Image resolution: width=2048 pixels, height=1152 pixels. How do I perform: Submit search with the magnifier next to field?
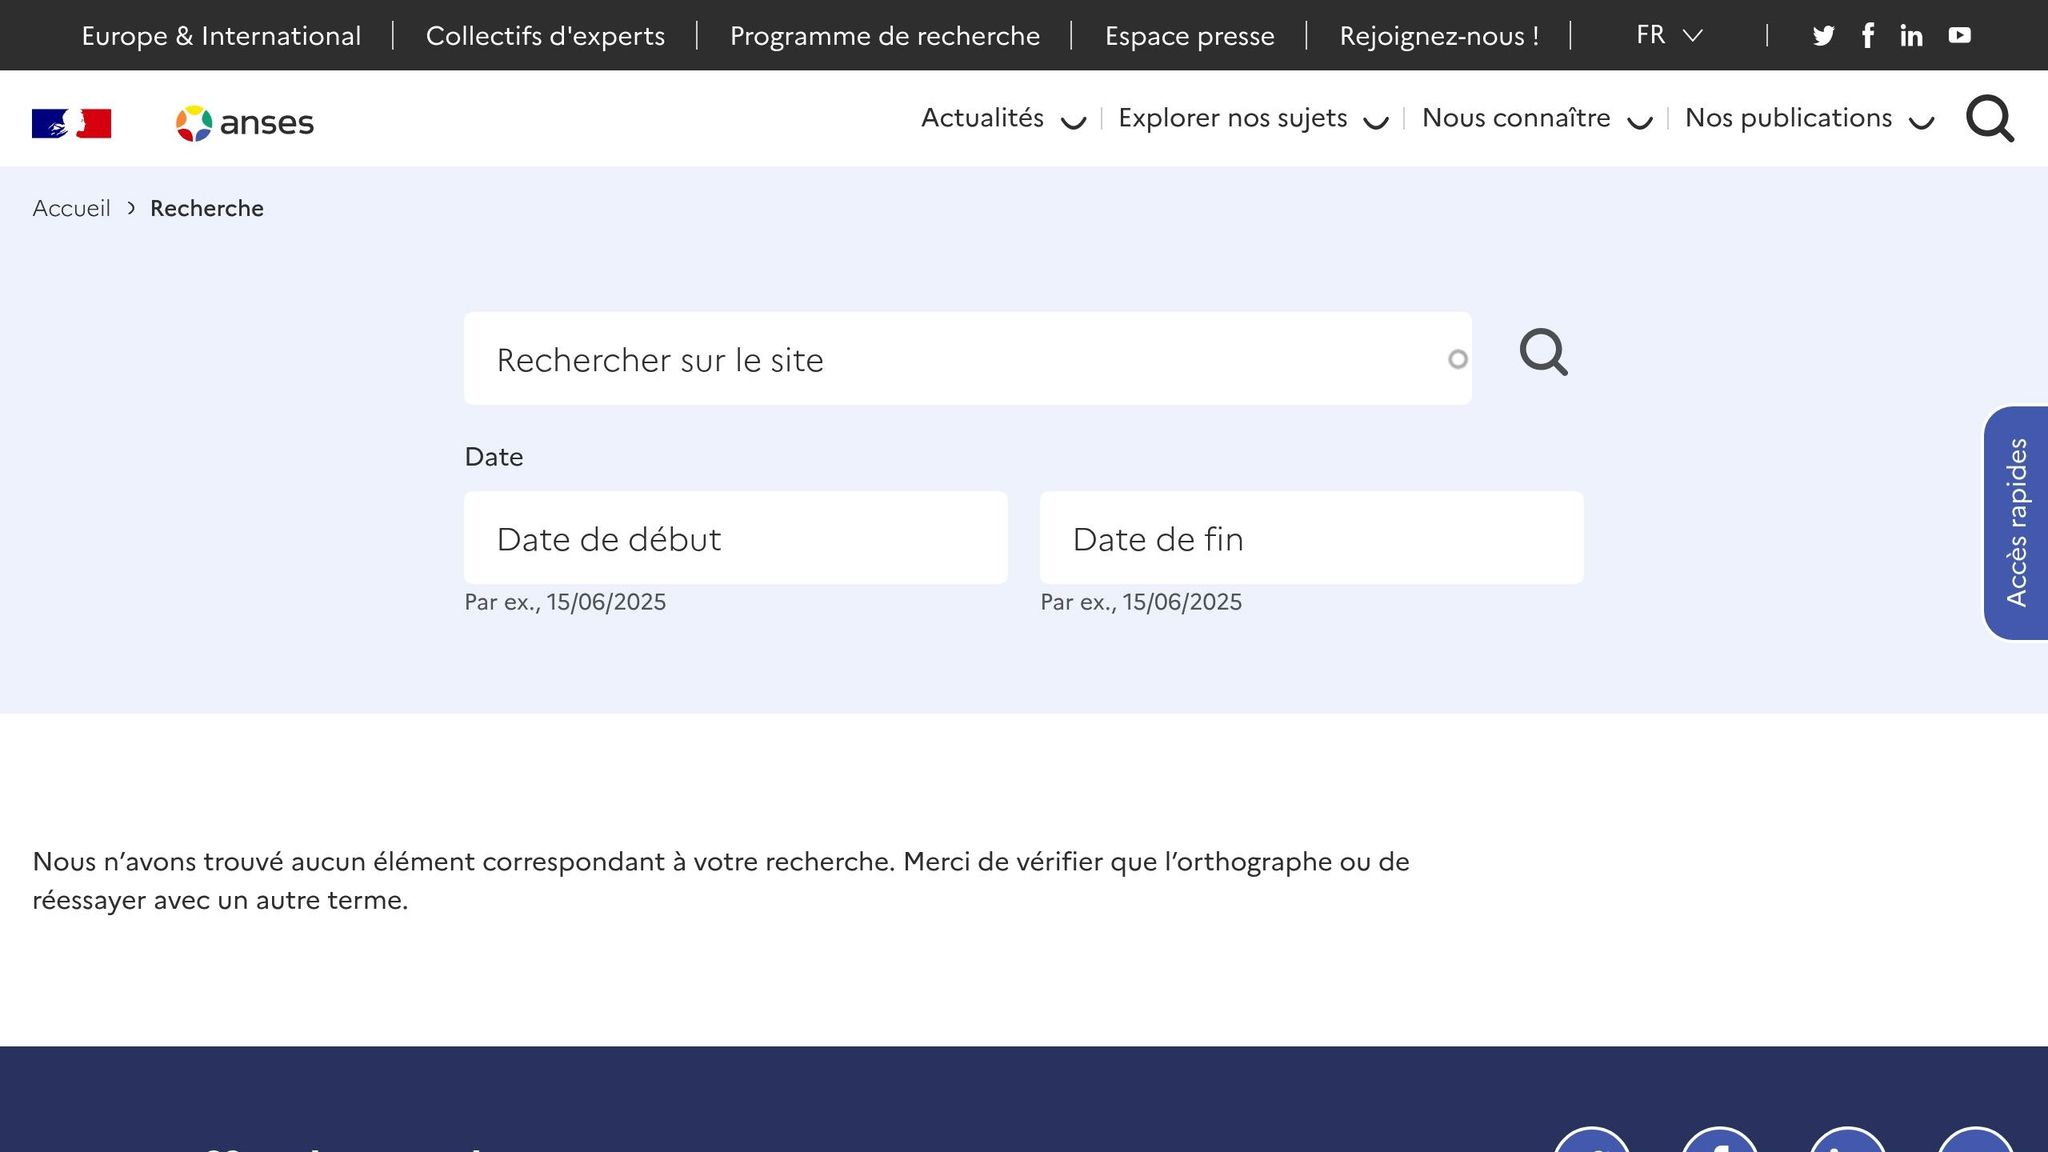tap(1544, 353)
